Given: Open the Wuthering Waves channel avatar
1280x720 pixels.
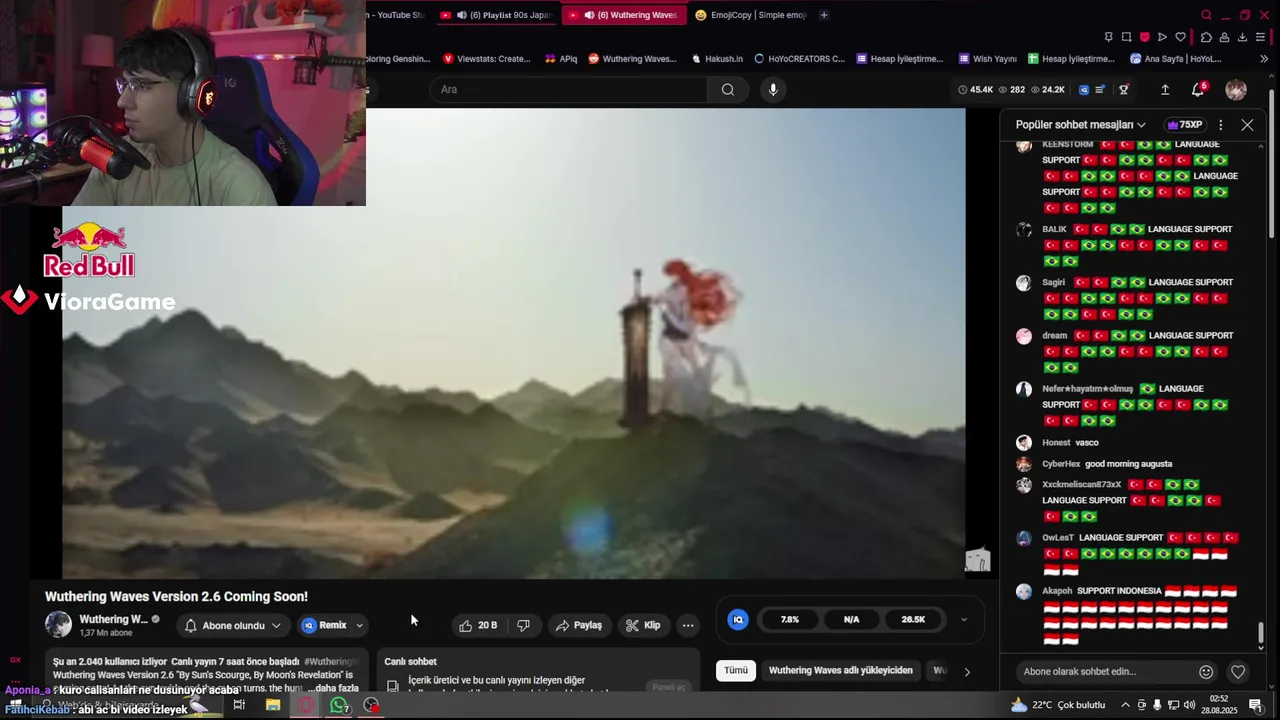Looking at the screenshot, I should pyautogui.click(x=58, y=625).
